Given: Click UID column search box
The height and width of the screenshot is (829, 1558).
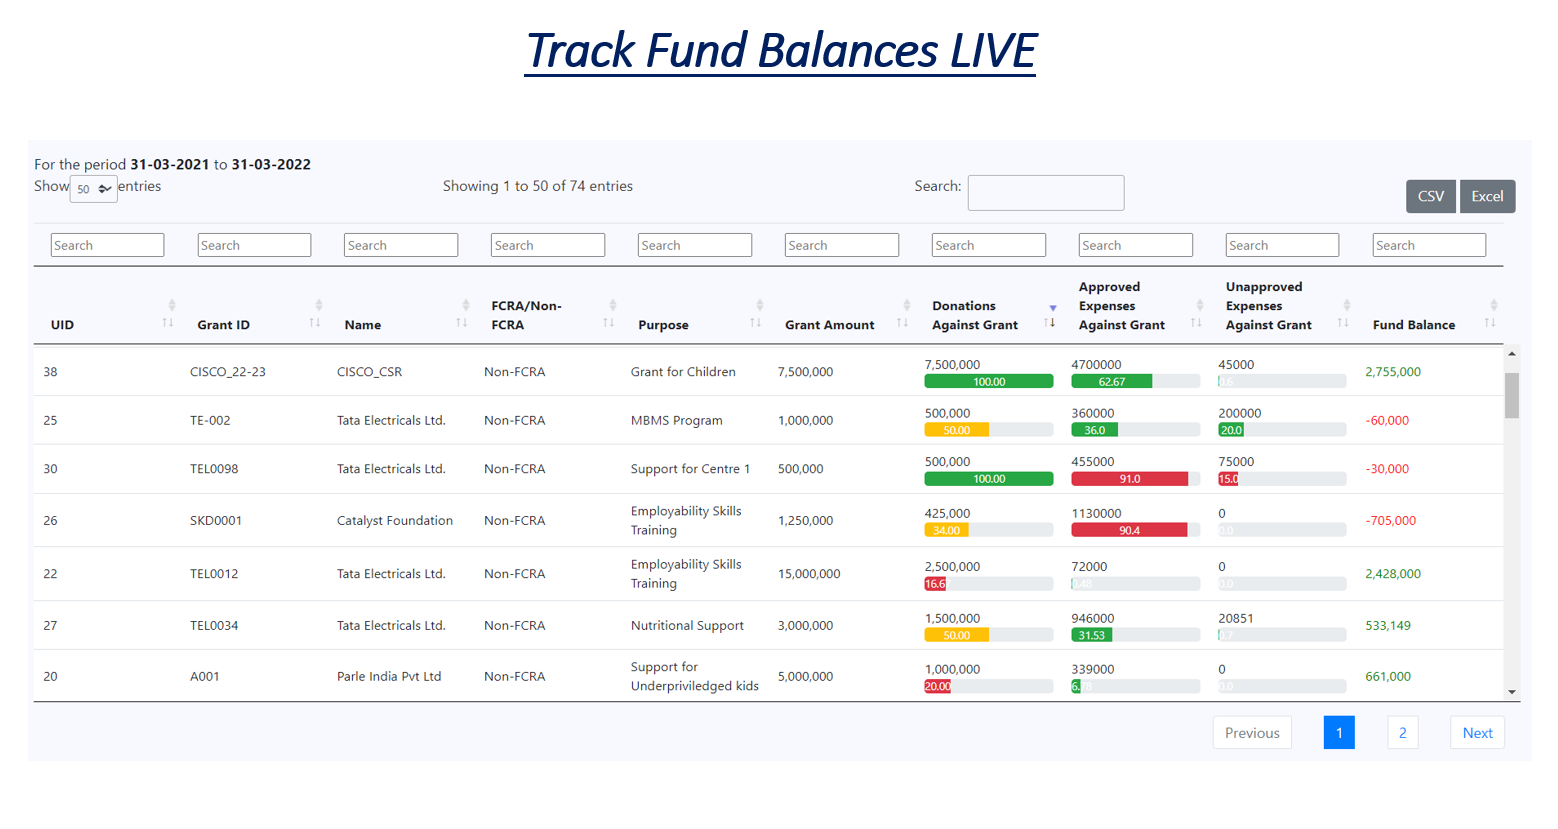Looking at the screenshot, I should coord(108,245).
